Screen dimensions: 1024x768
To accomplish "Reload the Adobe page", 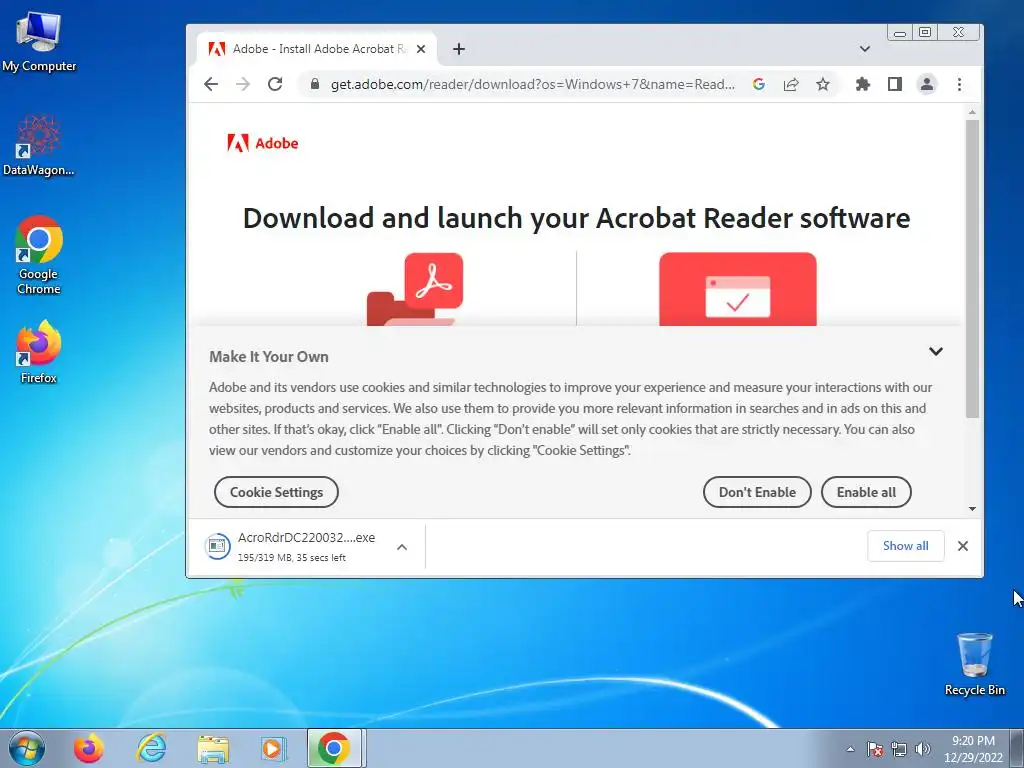I will (275, 84).
